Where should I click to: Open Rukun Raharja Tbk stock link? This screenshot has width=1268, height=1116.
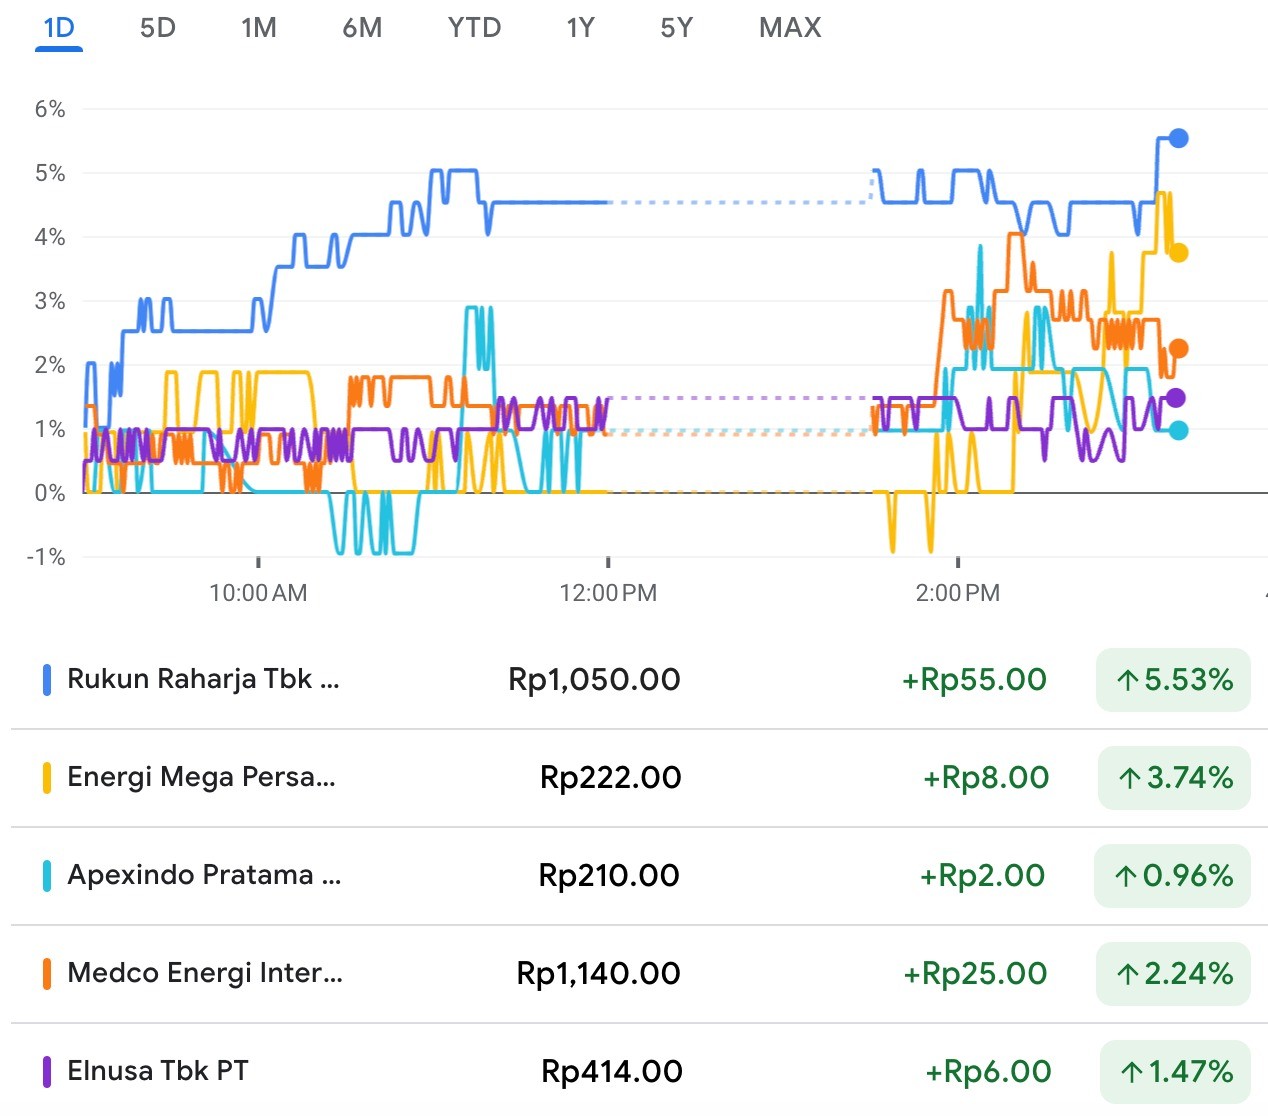tap(203, 679)
